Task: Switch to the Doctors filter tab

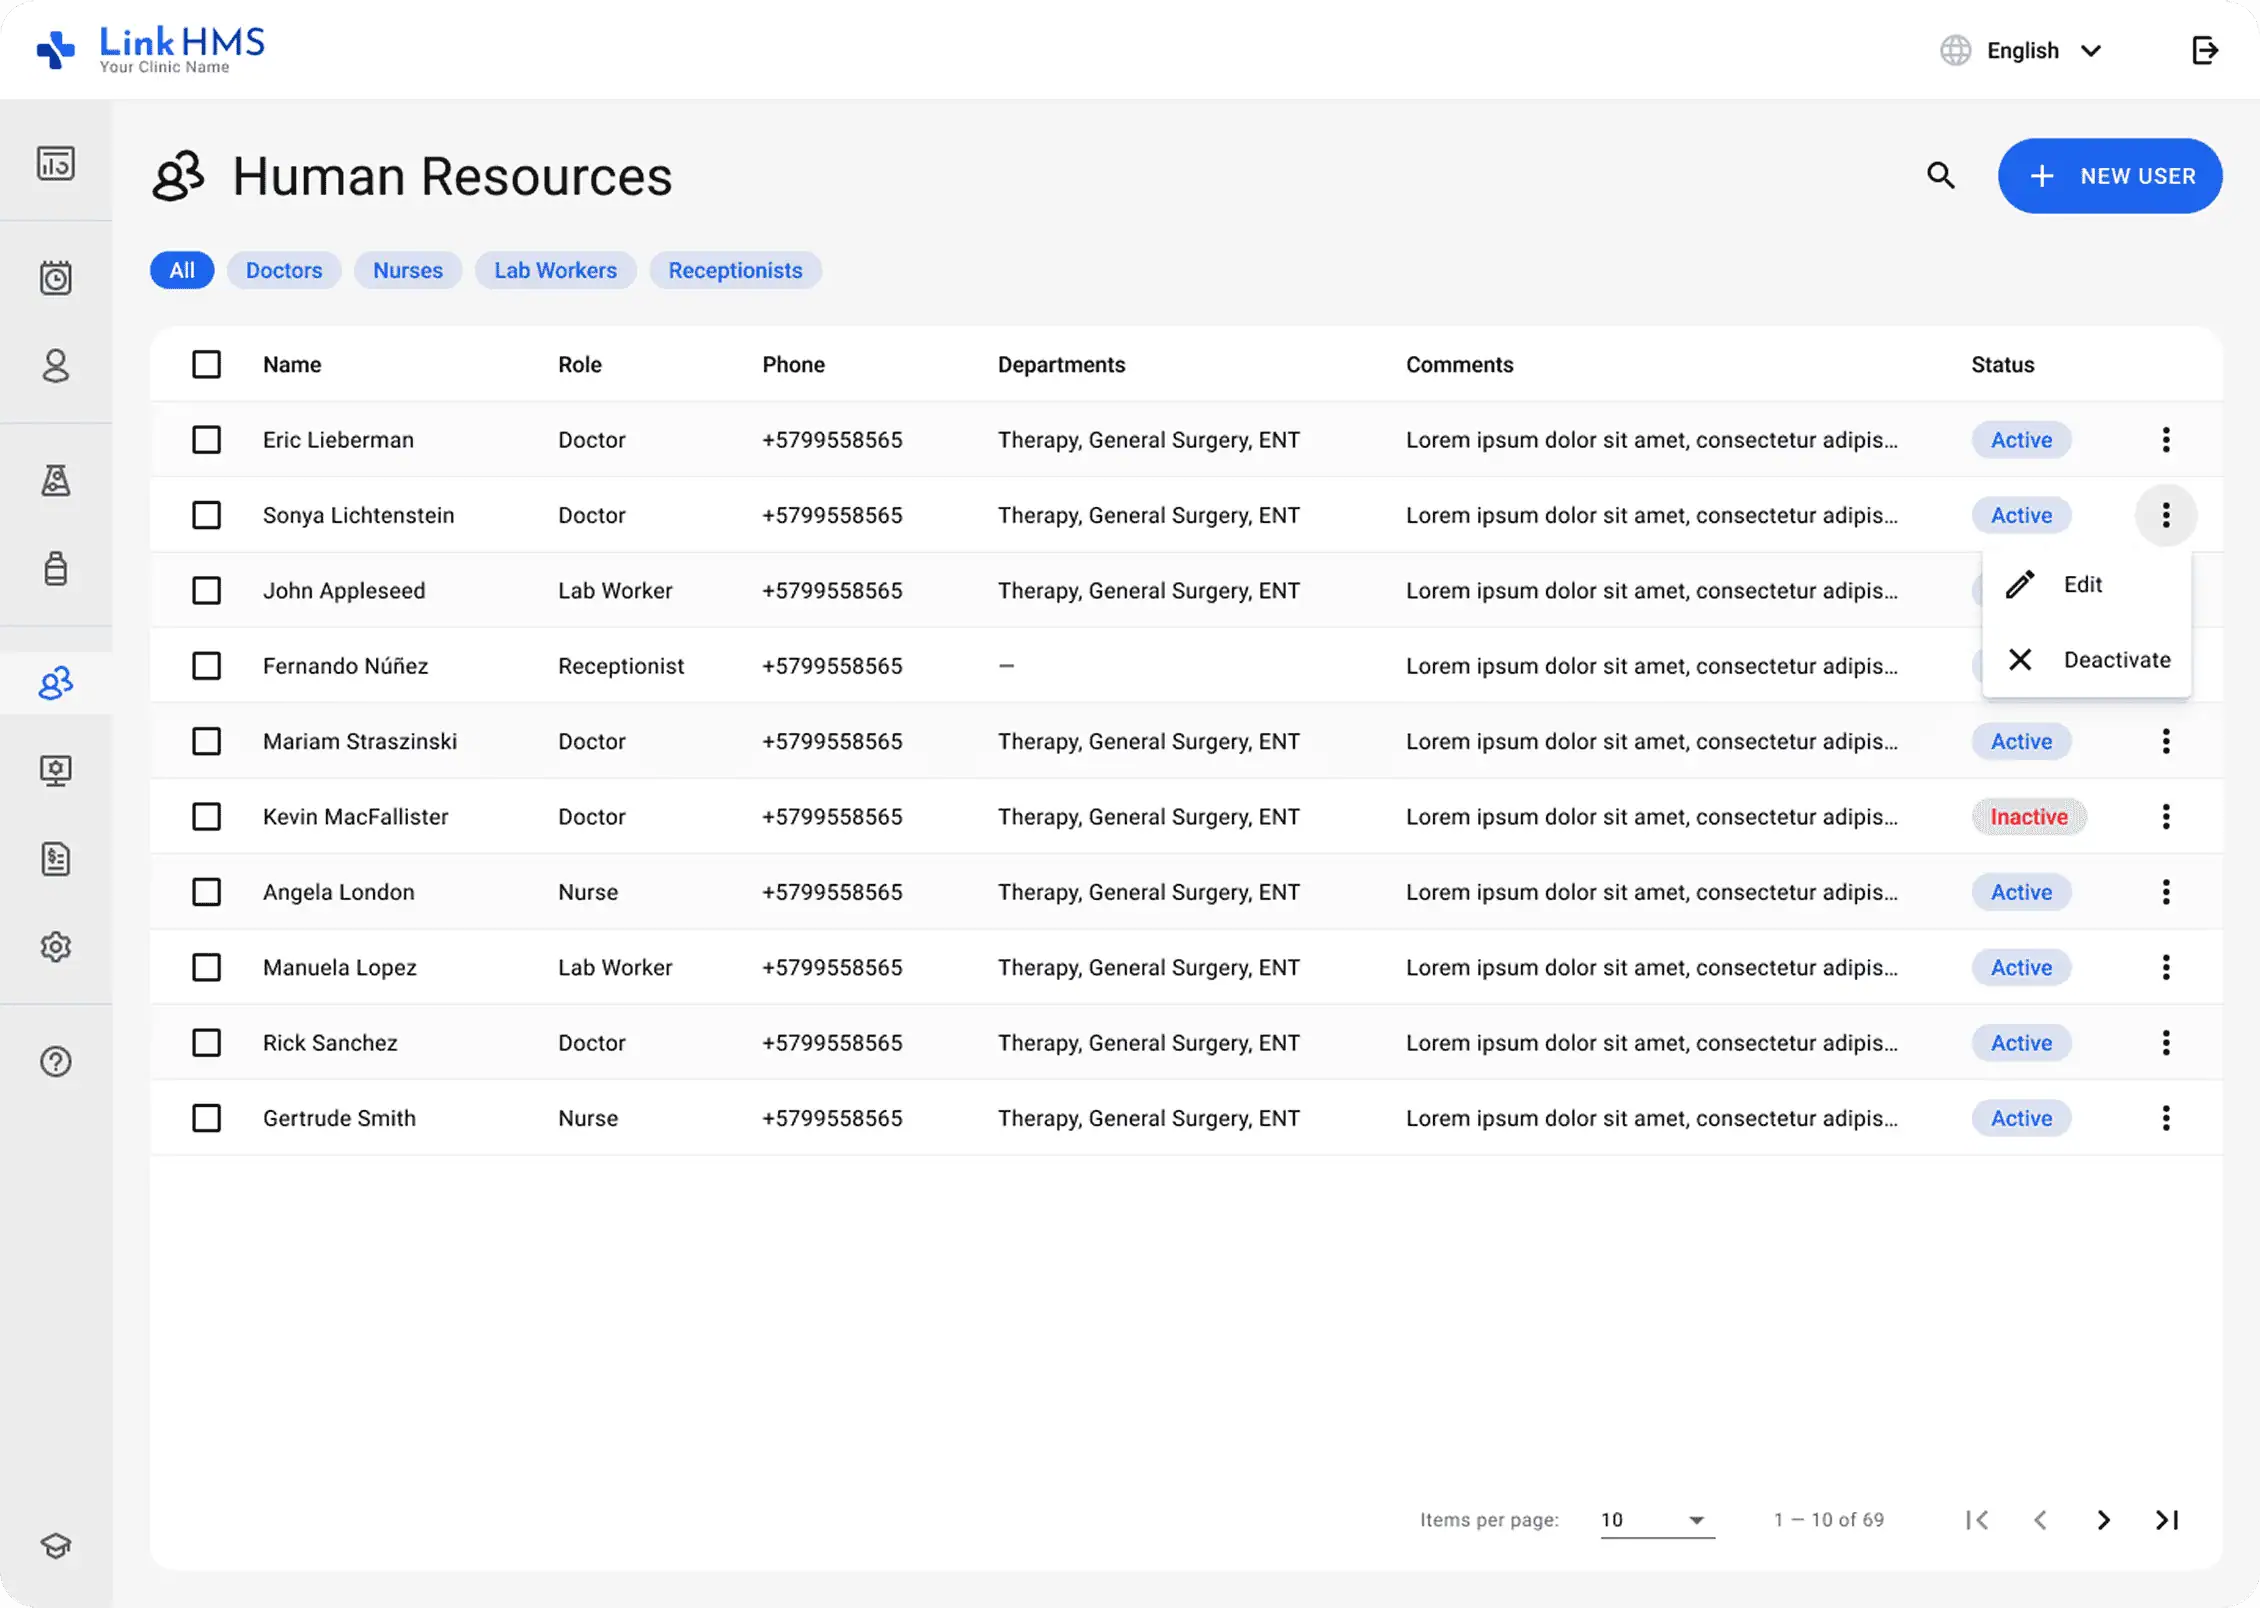Action: click(284, 270)
